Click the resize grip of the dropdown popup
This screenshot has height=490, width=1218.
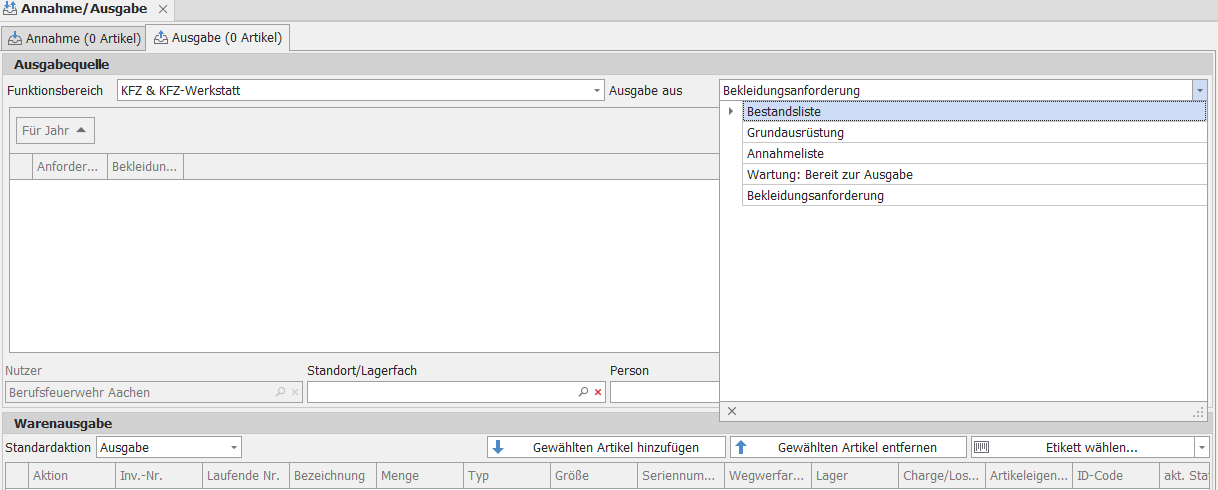1198,411
